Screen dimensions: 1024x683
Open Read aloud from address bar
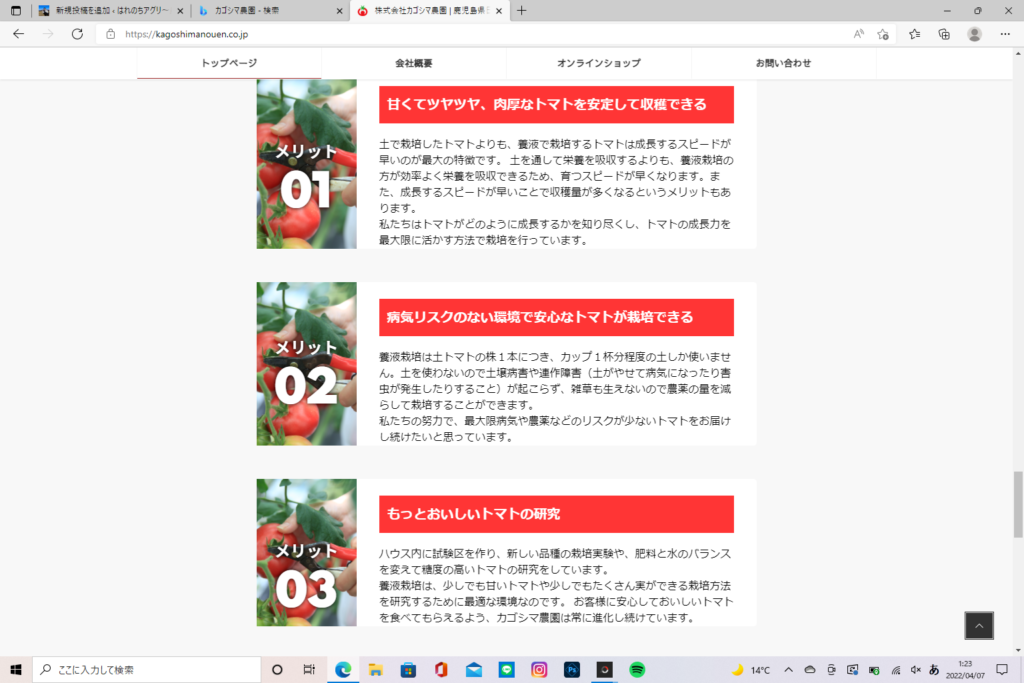point(858,34)
